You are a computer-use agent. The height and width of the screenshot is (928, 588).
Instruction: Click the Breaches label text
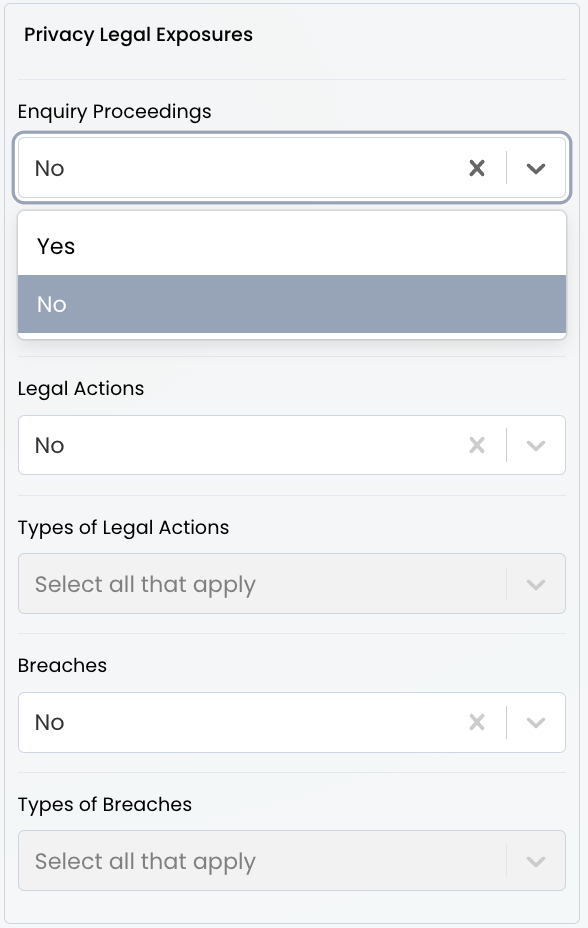(62, 665)
